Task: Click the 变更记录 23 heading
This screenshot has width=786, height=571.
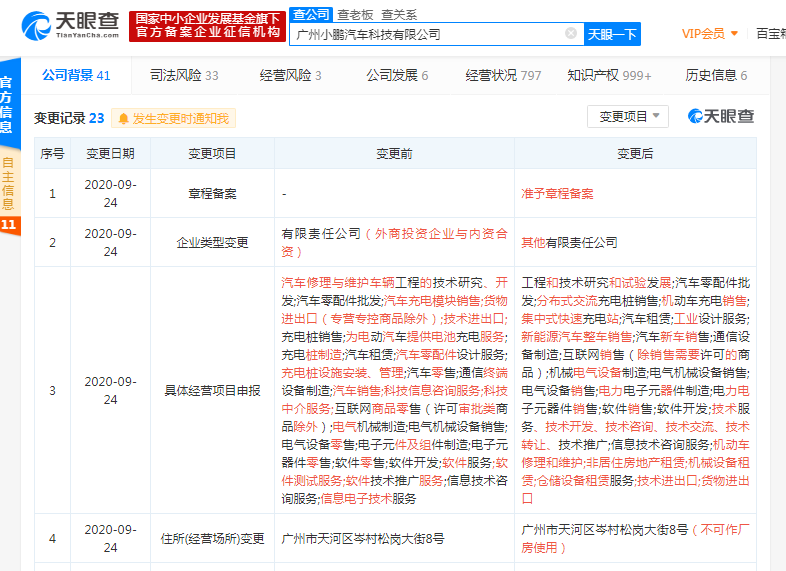Action: [69, 118]
